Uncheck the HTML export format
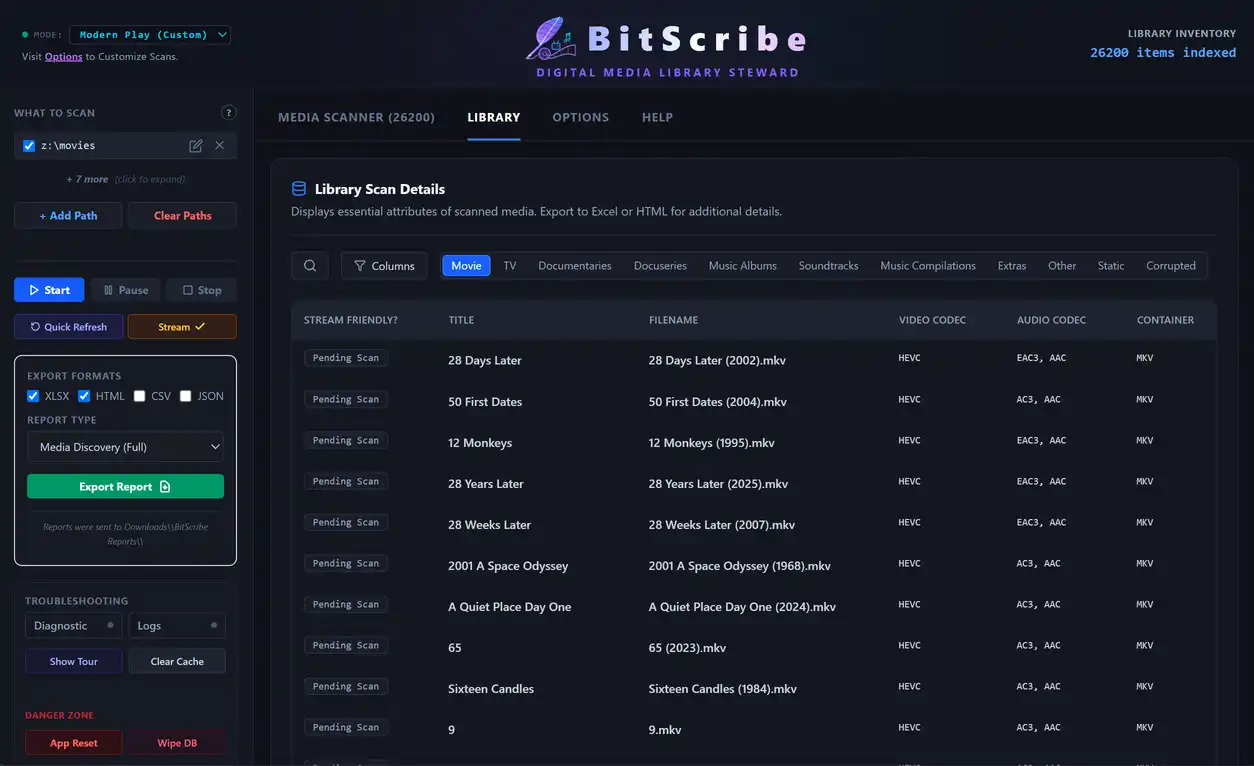This screenshot has width=1254, height=766. point(84,396)
